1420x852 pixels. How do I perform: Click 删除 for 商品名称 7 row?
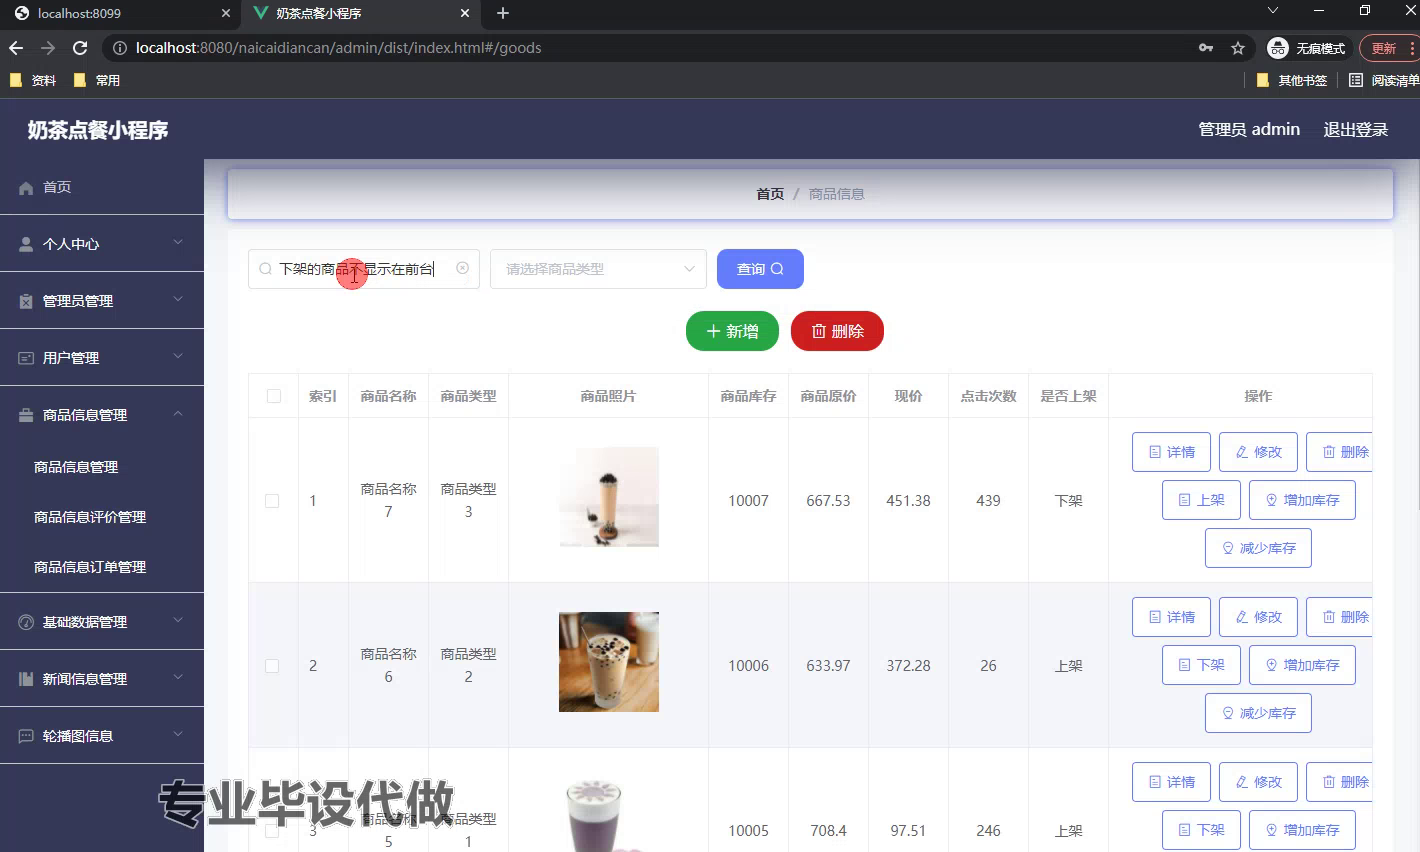click(1340, 452)
